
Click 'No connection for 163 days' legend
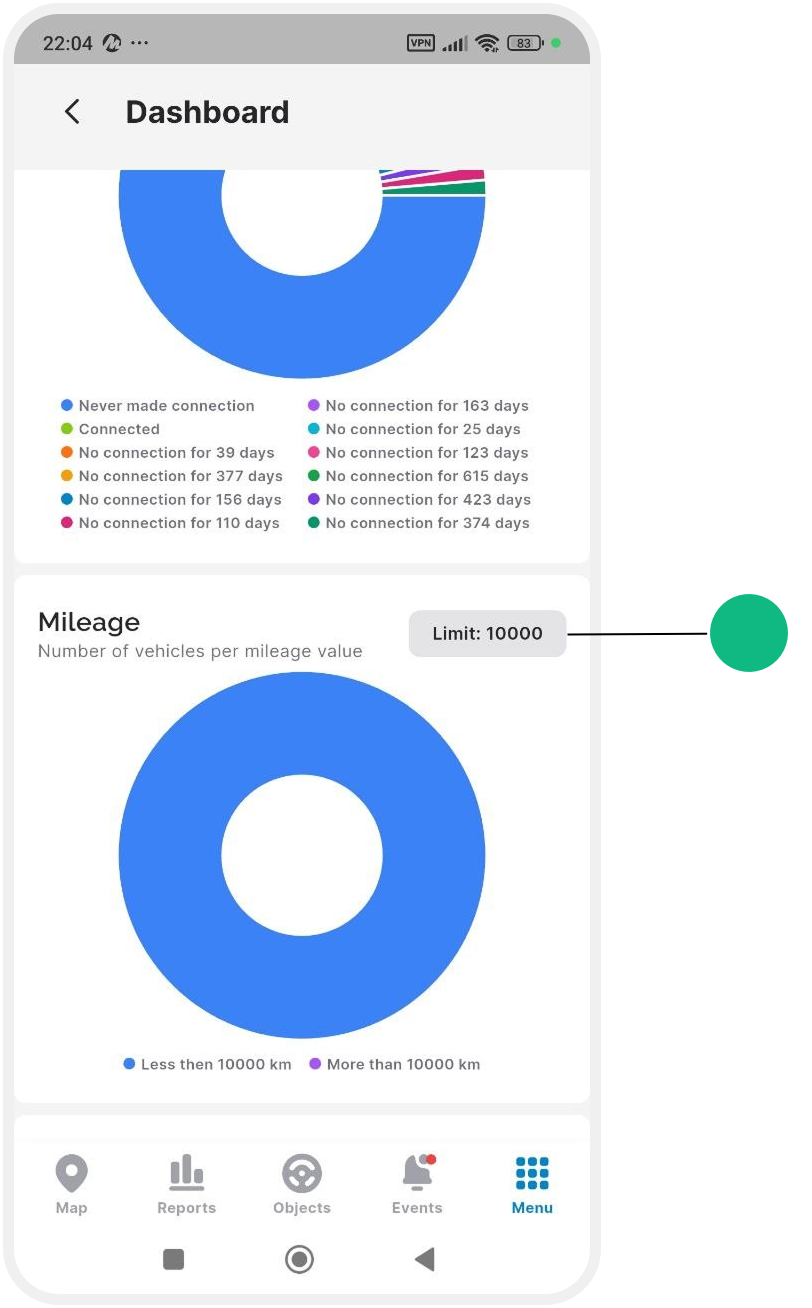click(418, 406)
